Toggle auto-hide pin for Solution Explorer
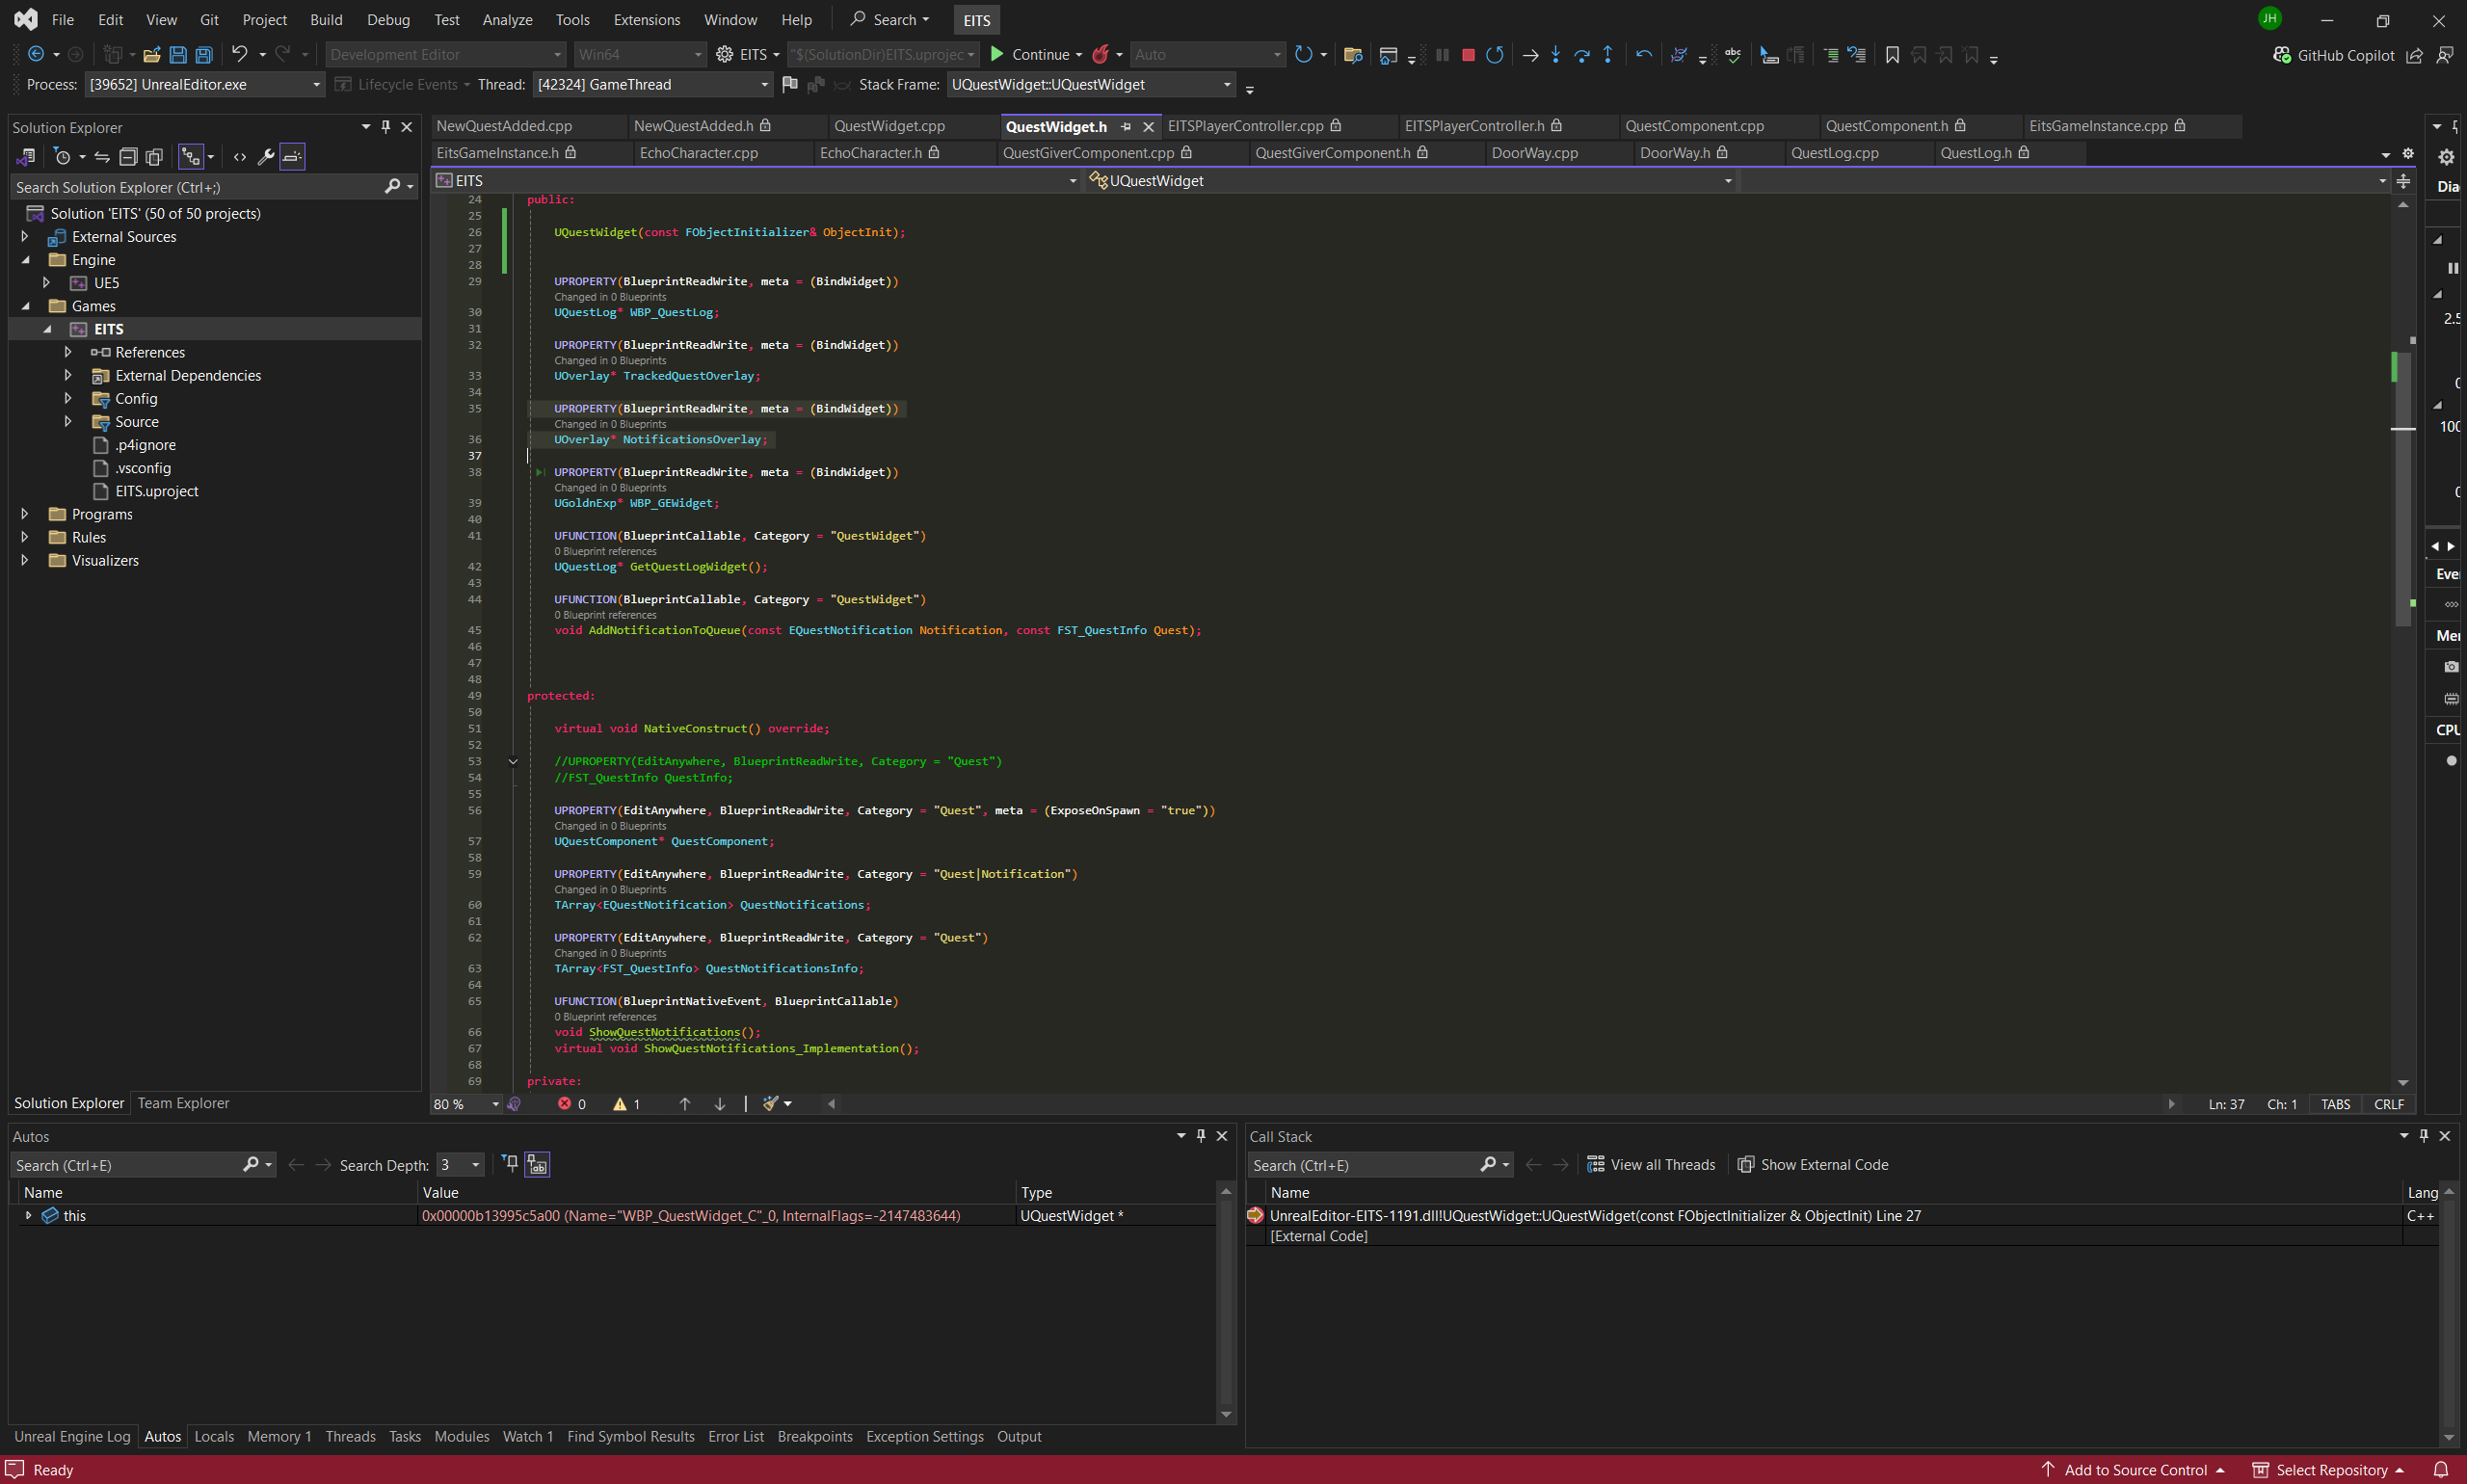The width and height of the screenshot is (2467, 1484). coord(386,127)
